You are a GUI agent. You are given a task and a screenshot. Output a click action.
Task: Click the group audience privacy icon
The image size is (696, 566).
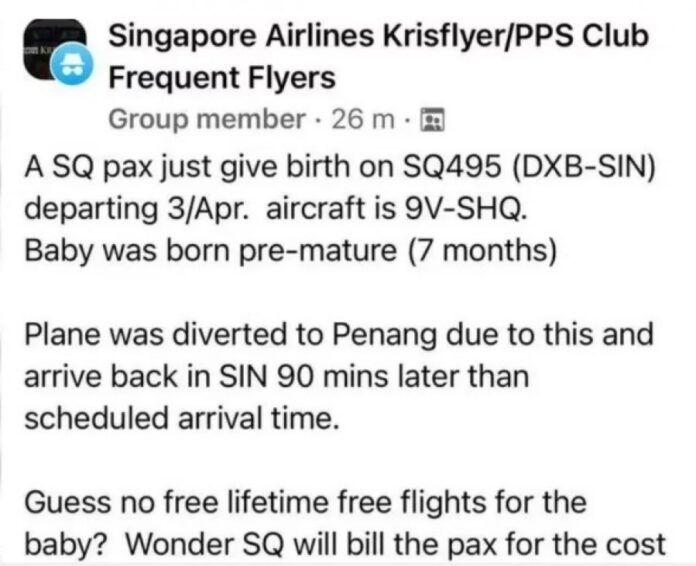(432, 120)
